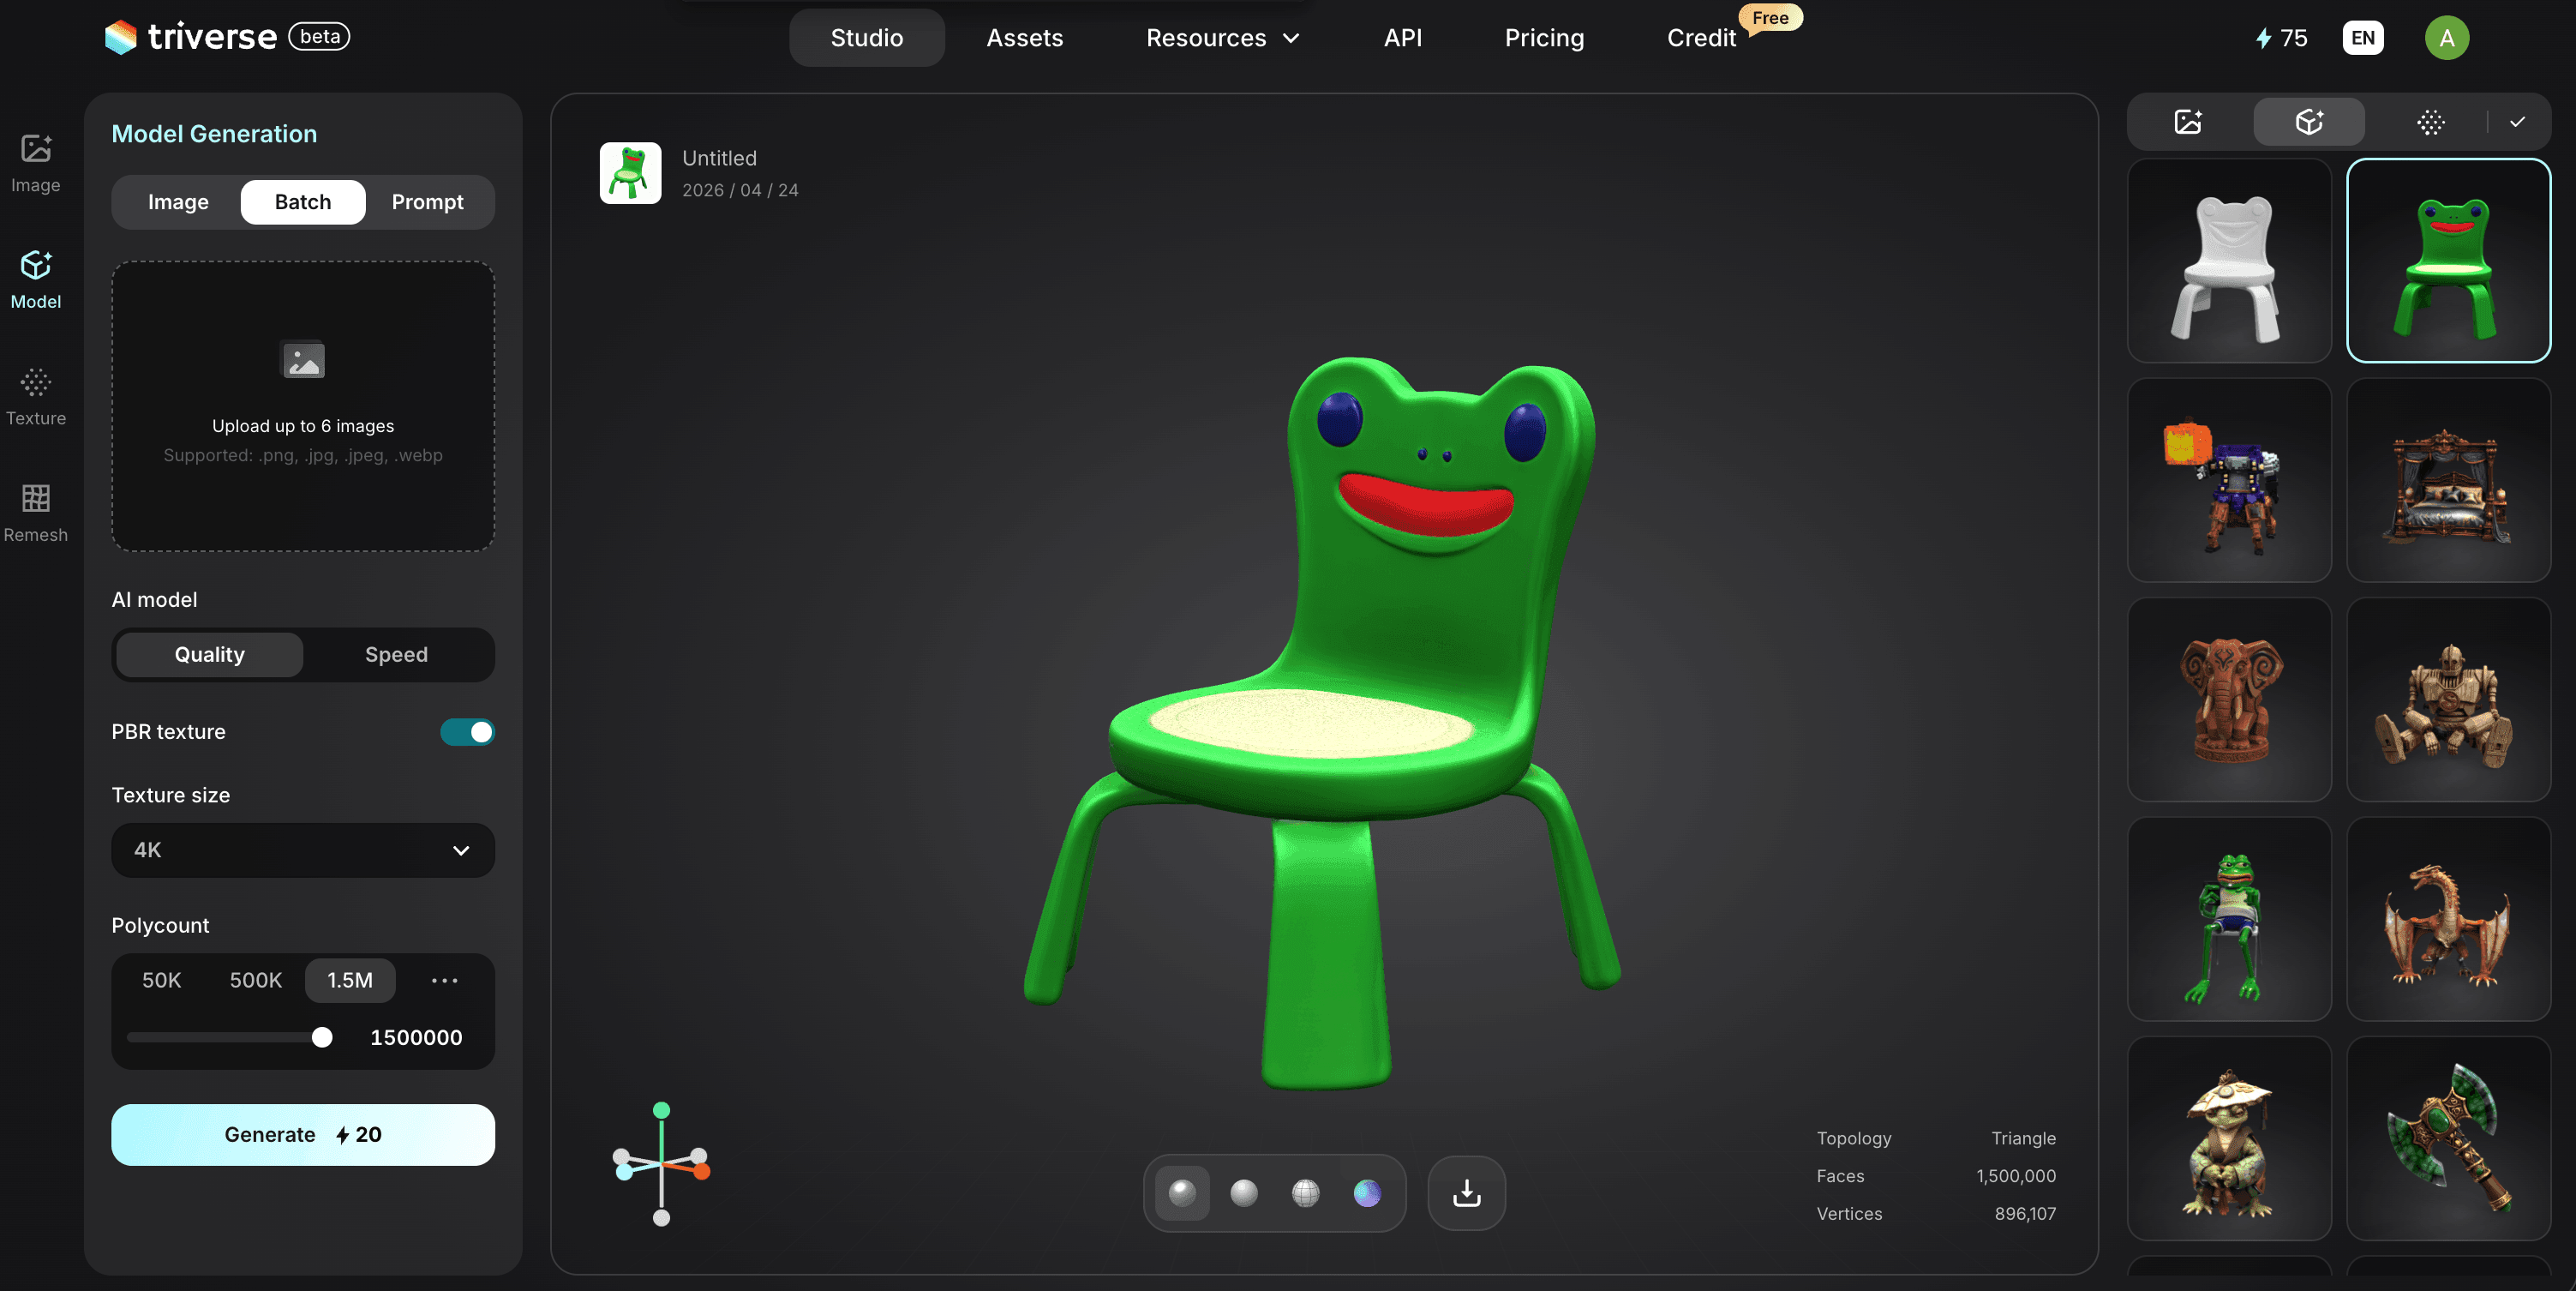Open the Model tool in left sidebar
The height and width of the screenshot is (1291, 2576).
coord(36,281)
